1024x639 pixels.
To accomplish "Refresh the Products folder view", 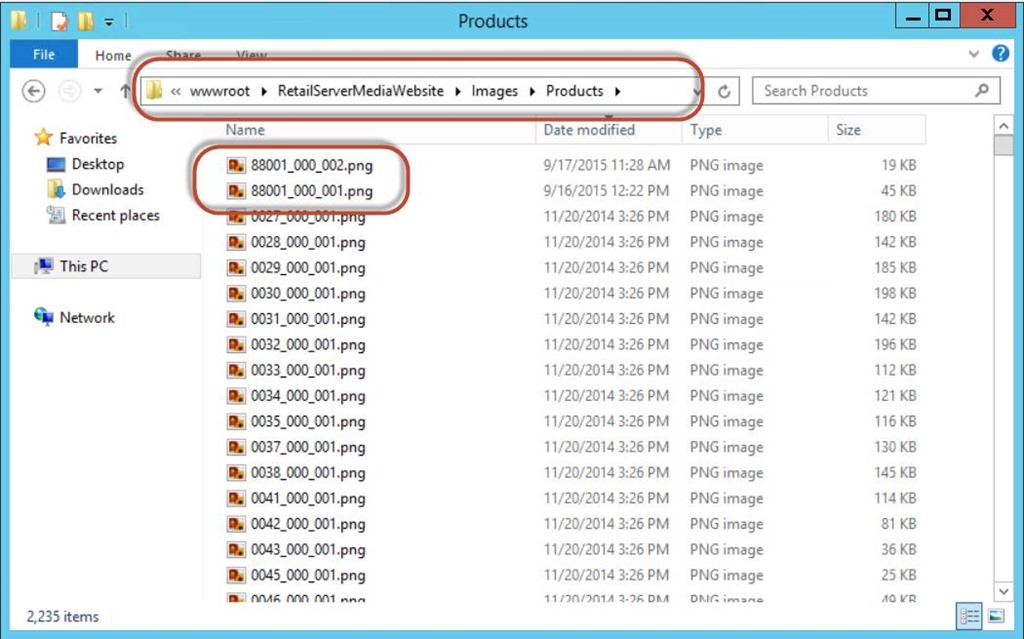I will coord(724,91).
